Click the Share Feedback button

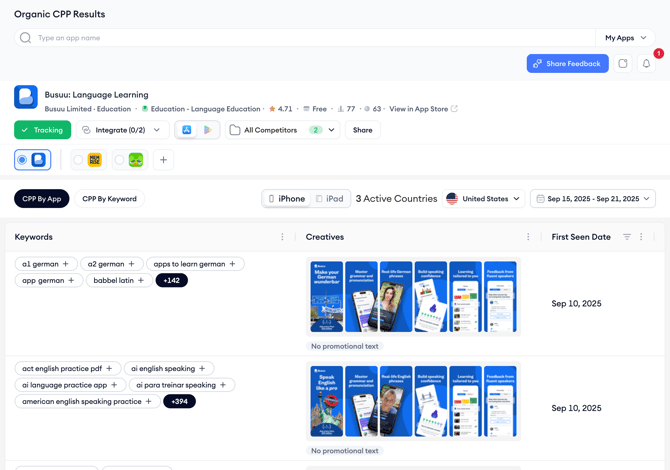click(x=567, y=63)
